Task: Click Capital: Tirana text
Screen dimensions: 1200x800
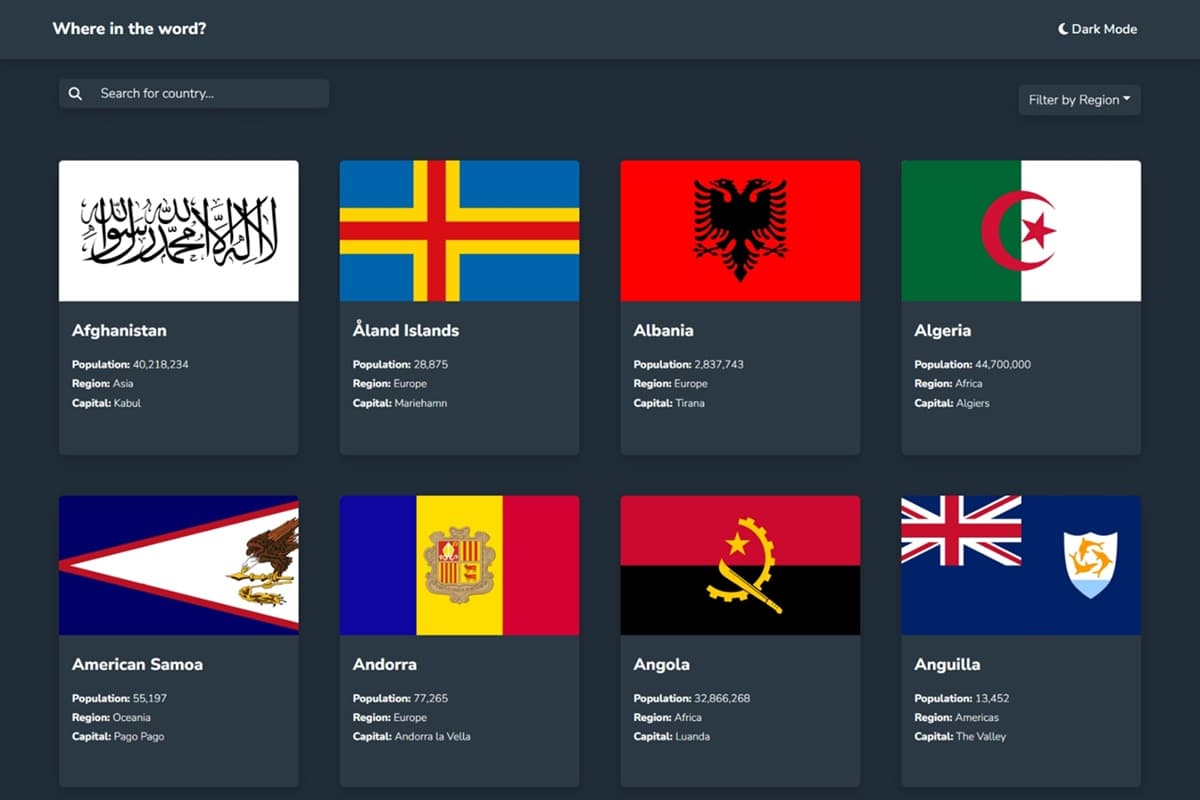Action: point(669,403)
